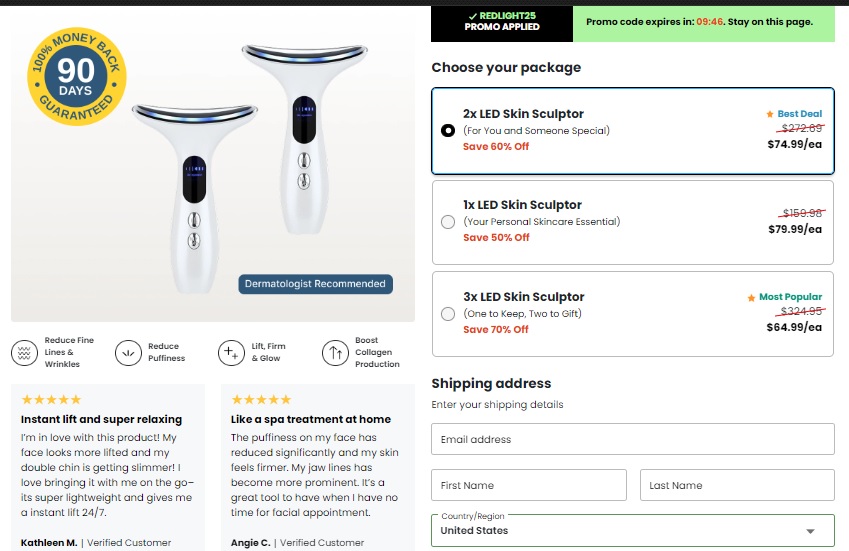The image size is (849, 551).
Task: Click the Reduce Fine Lines & Wrinkles icon
Action: (24, 352)
